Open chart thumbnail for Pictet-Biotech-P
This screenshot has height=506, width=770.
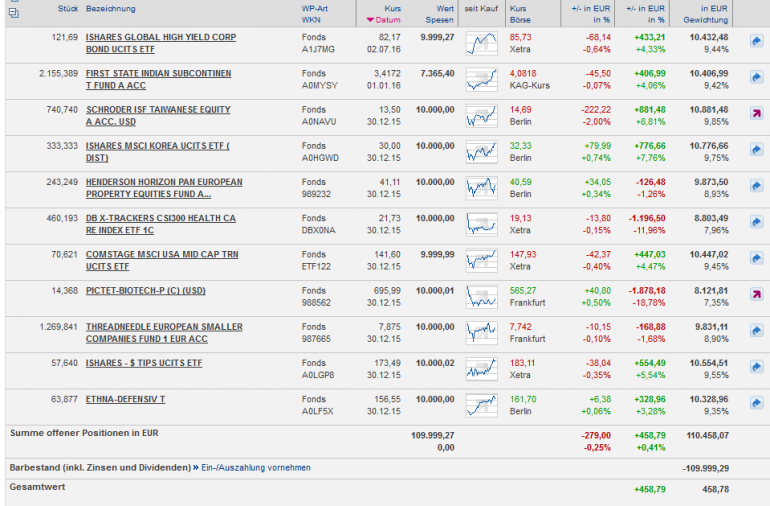click(481, 297)
